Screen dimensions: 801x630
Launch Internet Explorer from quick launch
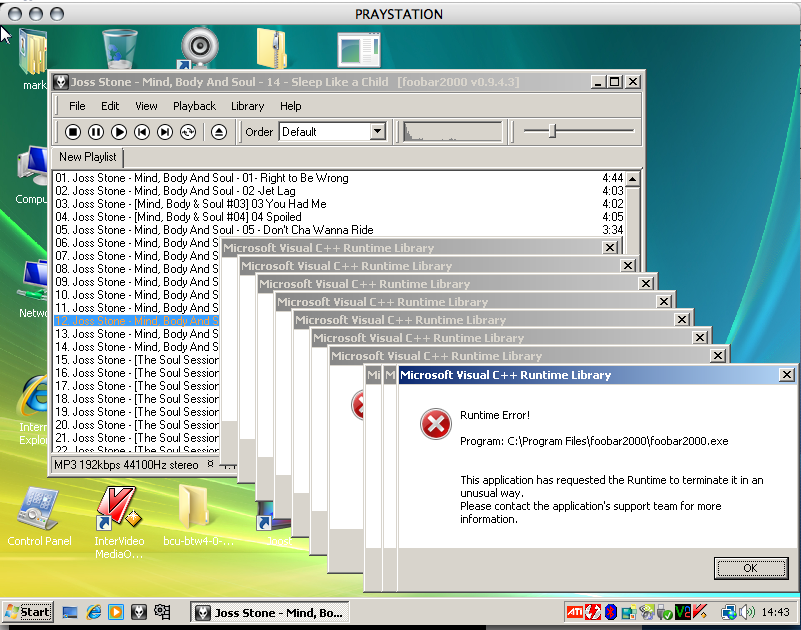click(93, 612)
